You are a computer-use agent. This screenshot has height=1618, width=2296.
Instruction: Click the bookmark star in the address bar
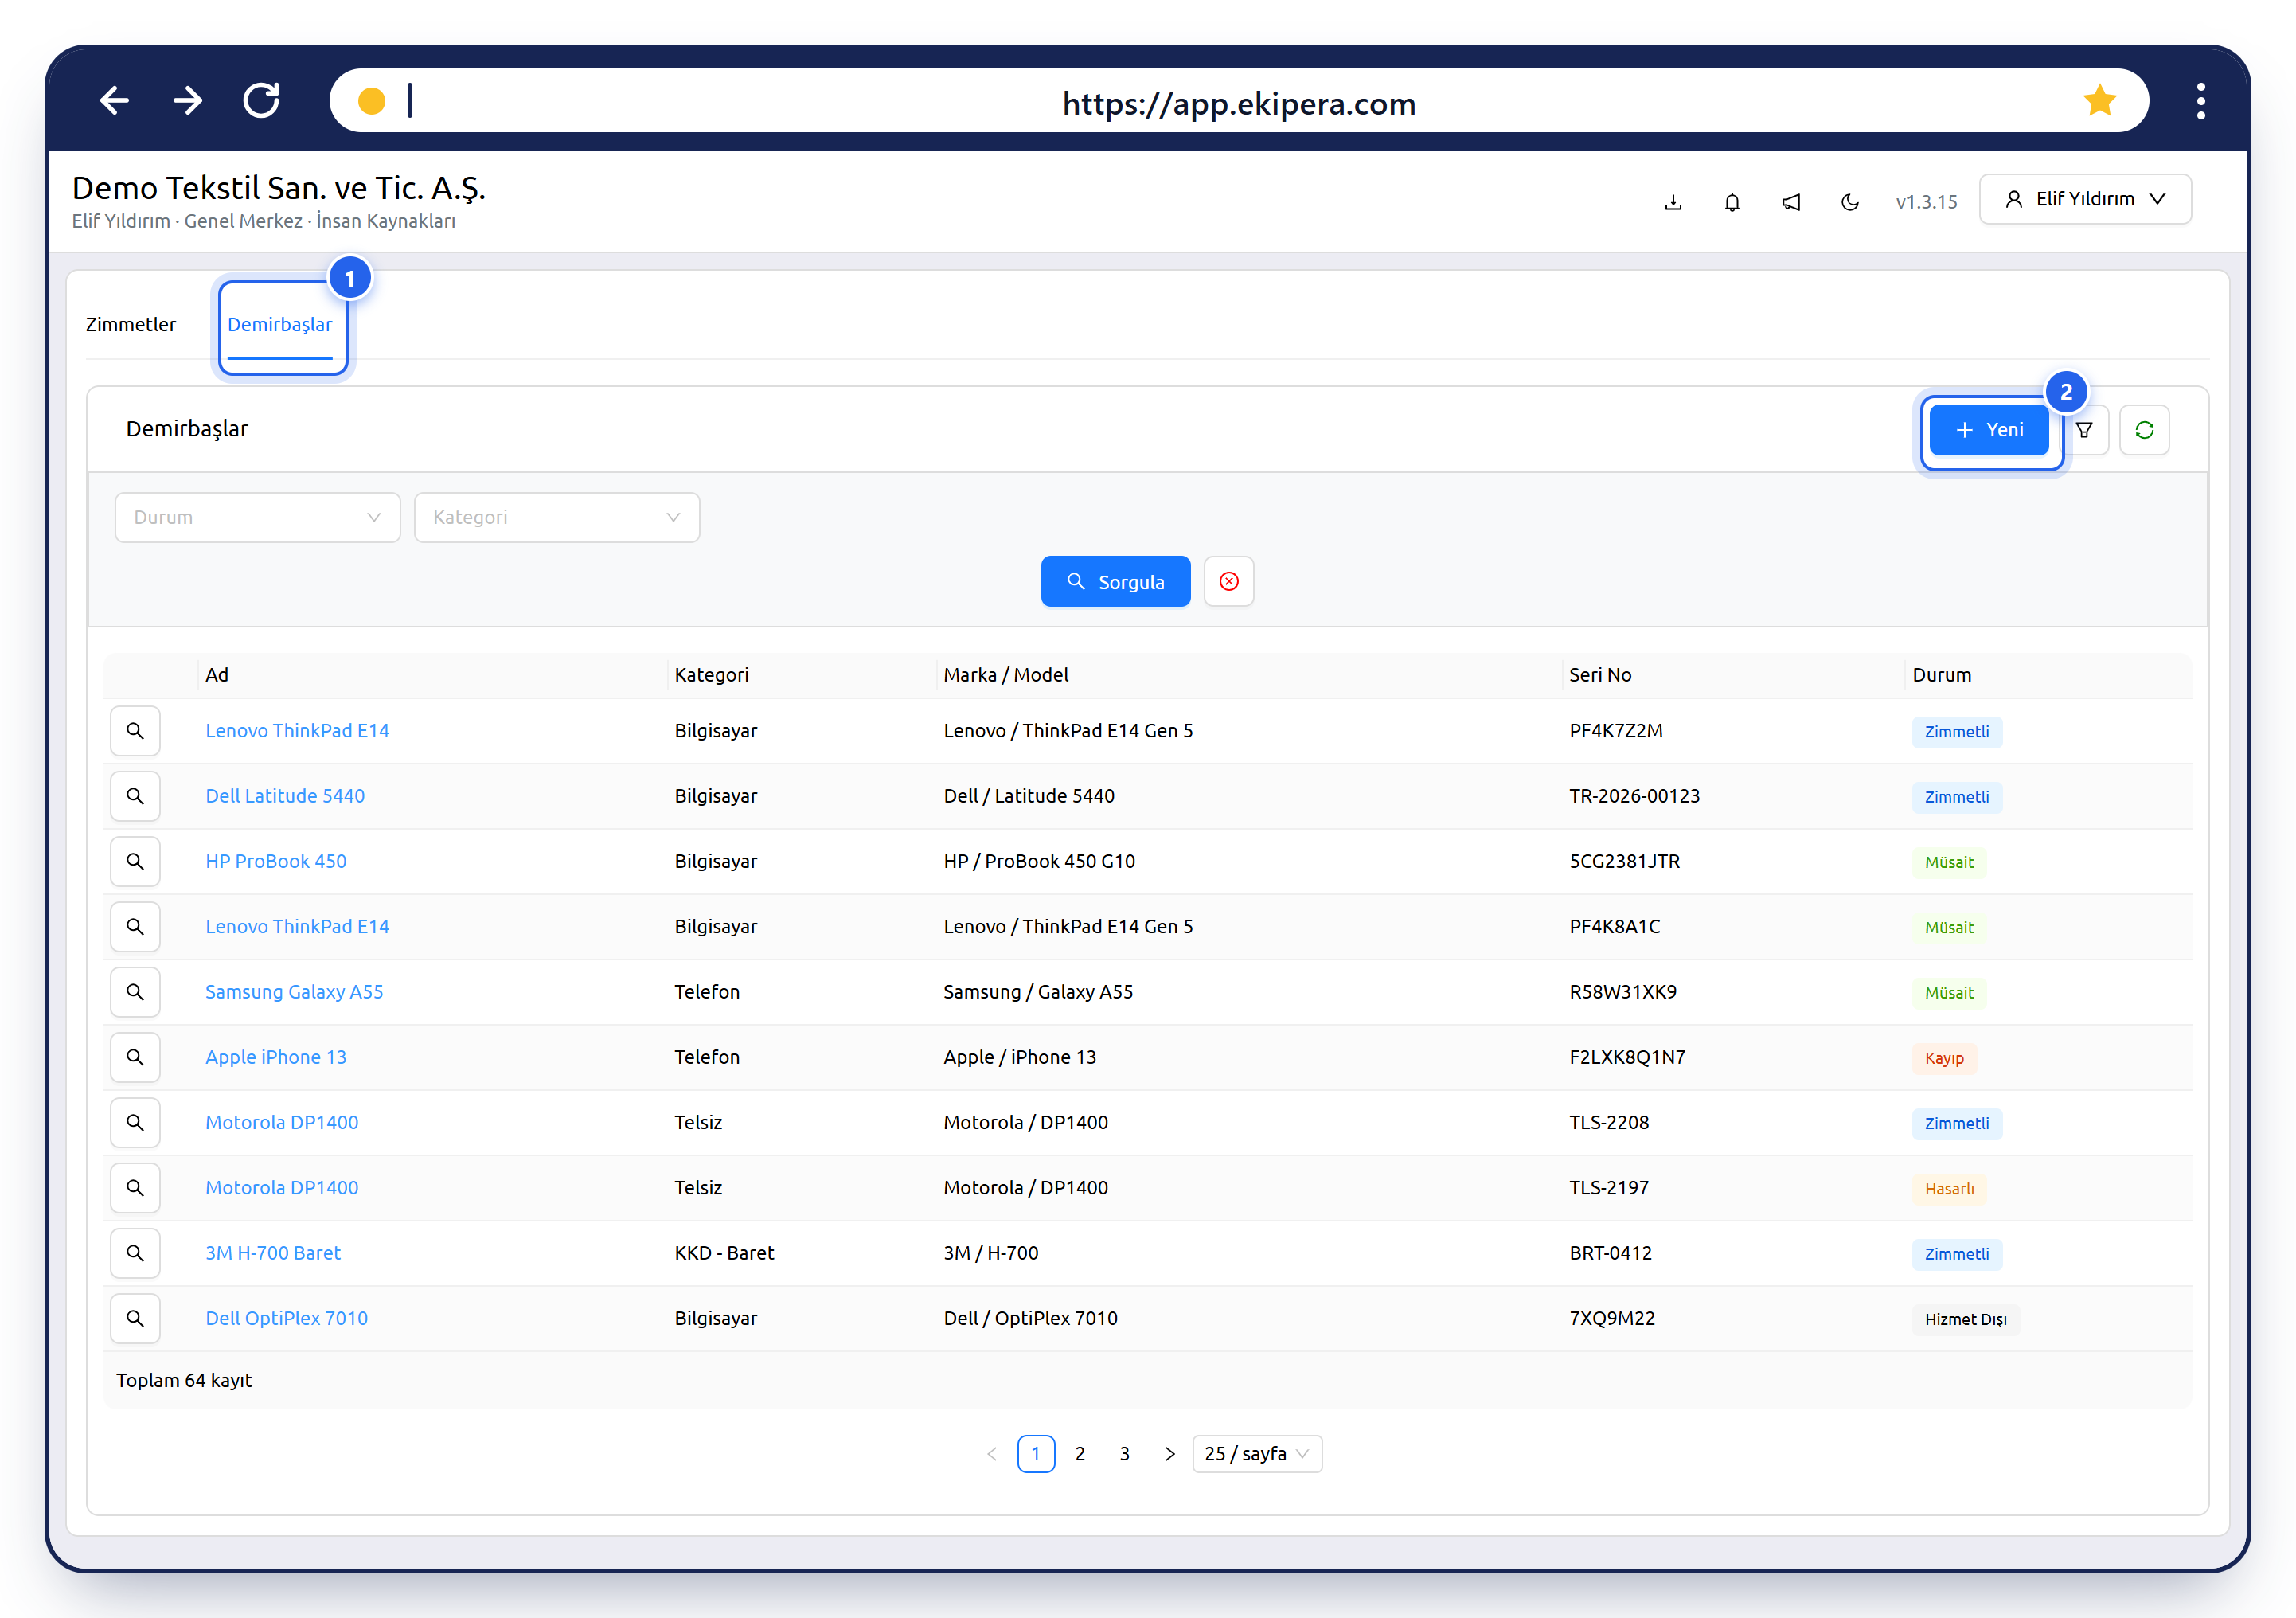(2099, 101)
